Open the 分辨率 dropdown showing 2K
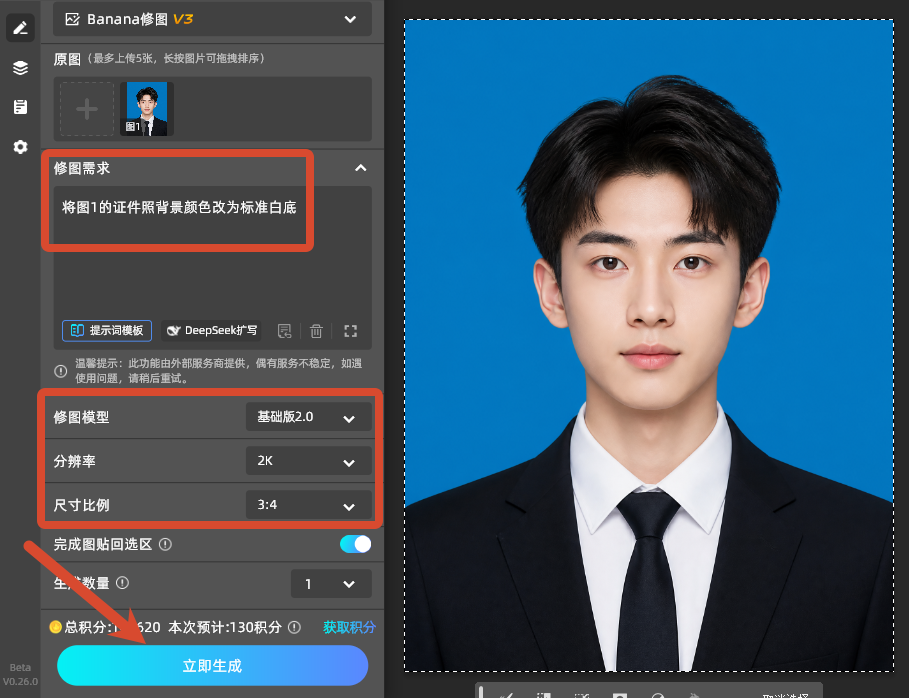The width and height of the screenshot is (909, 698). click(308, 461)
